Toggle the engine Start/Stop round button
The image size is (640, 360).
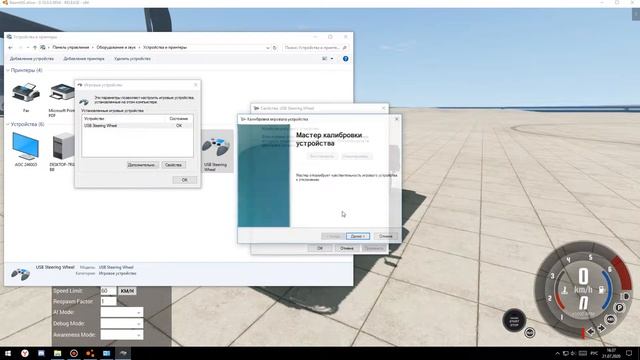514,320
